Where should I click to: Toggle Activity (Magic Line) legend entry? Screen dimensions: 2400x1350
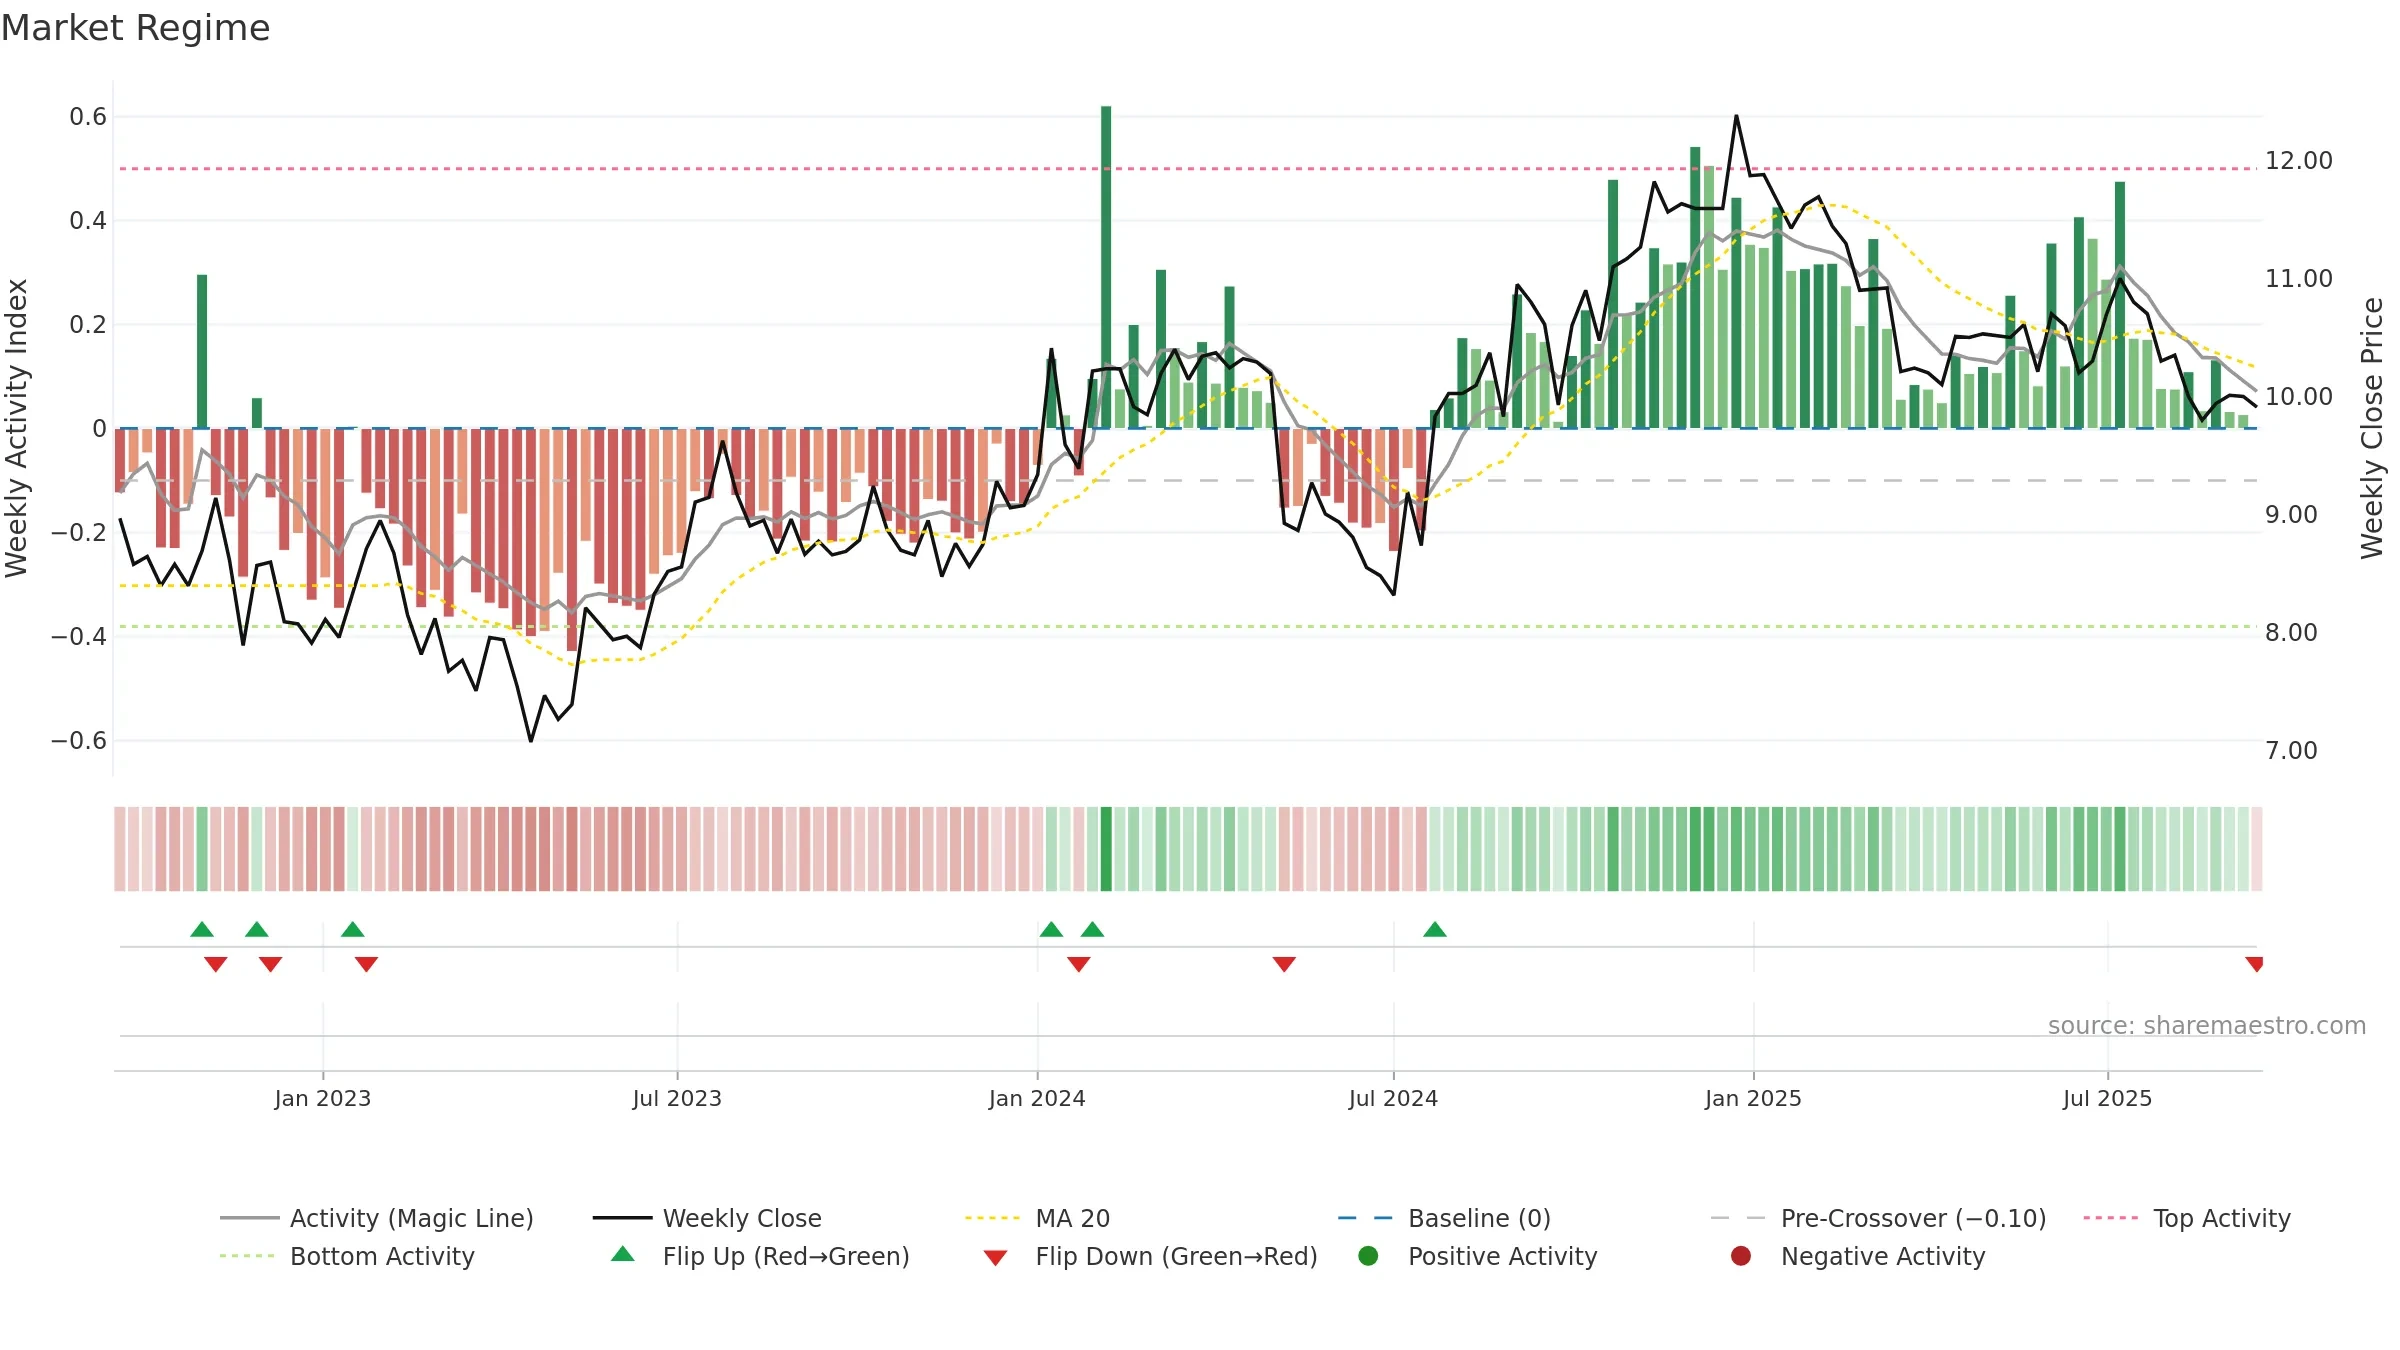click(x=377, y=1218)
